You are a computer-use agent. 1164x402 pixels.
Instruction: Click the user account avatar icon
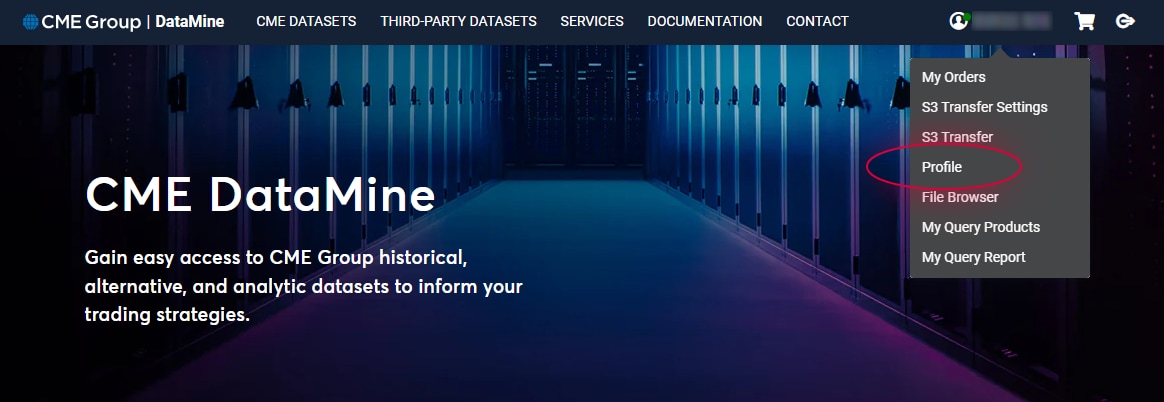coord(959,21)
